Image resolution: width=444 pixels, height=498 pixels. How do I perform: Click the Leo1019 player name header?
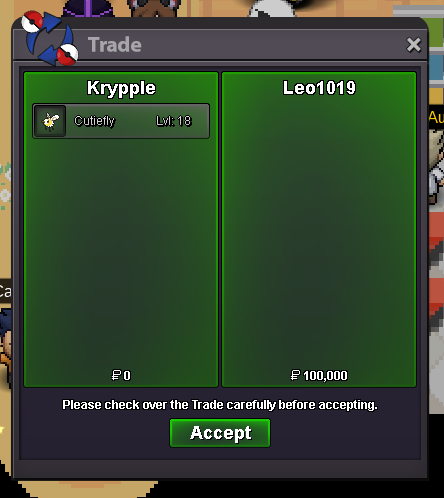pyautogui.click(x=319, y=88)
